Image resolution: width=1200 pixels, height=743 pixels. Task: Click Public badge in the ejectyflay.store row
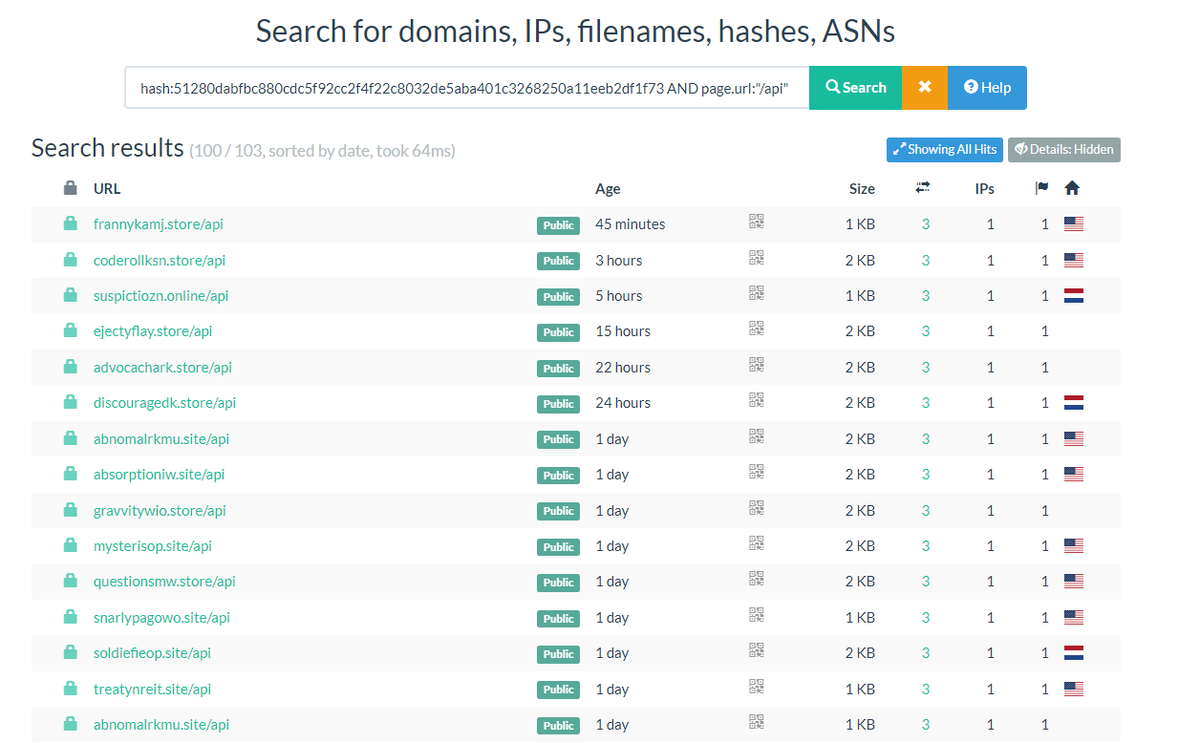(x=558, y=332)
